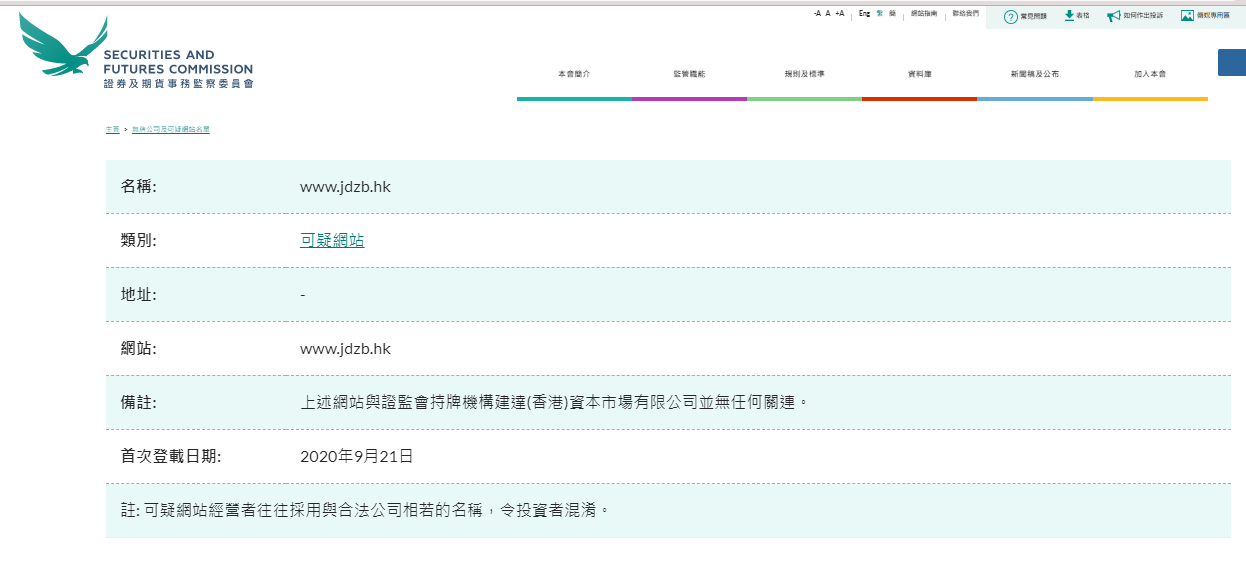Expand 規則及標準 navigation menu
Viewport: 1246px width, 565px height.
(804, 75)
